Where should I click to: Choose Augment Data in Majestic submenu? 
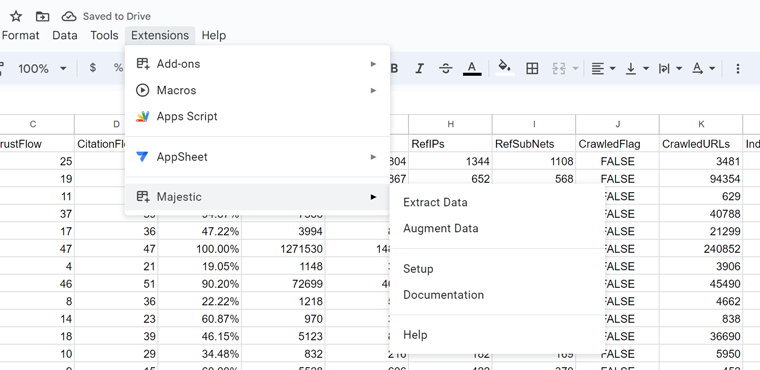497,228
